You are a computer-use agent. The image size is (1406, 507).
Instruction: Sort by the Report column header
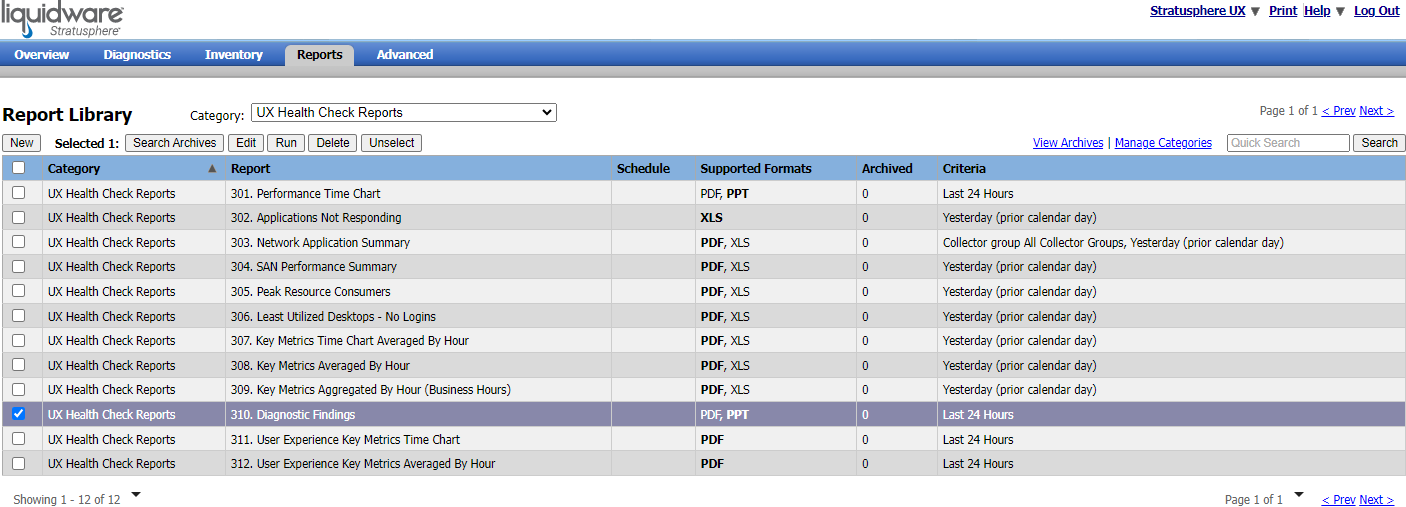(x=251, y=169)
